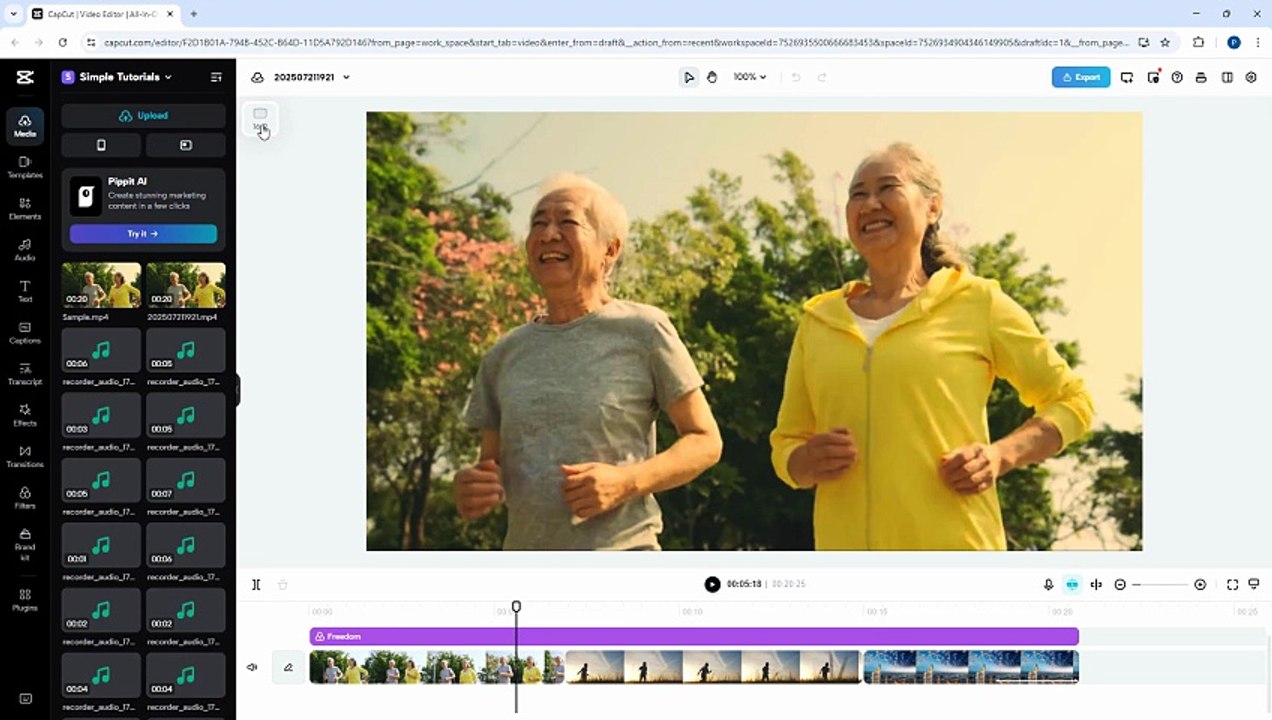This screenshot has width=1272, height=720.
Task: Undo the last action
Action: coord(796,77)
